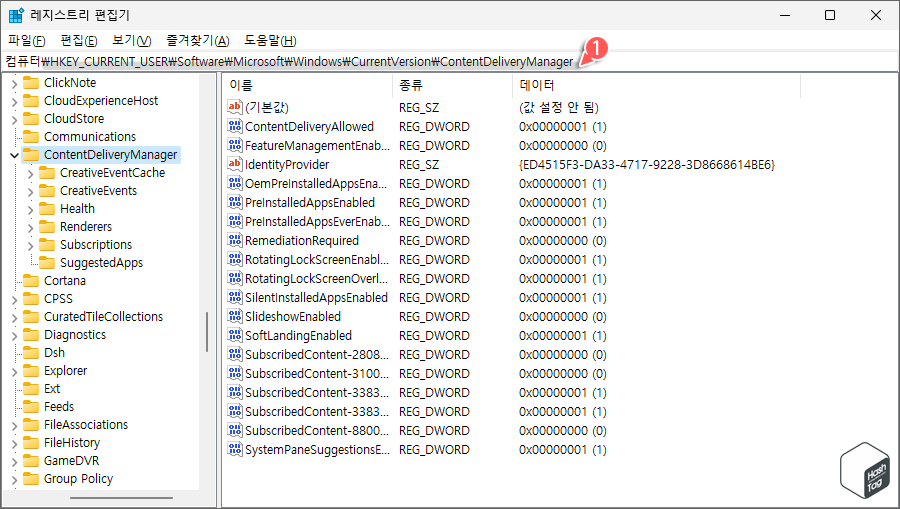Viewport: 900px width, 509px height.
Task: Click the Registry Editor app icon in title bar
Action: tap(16, 15)
